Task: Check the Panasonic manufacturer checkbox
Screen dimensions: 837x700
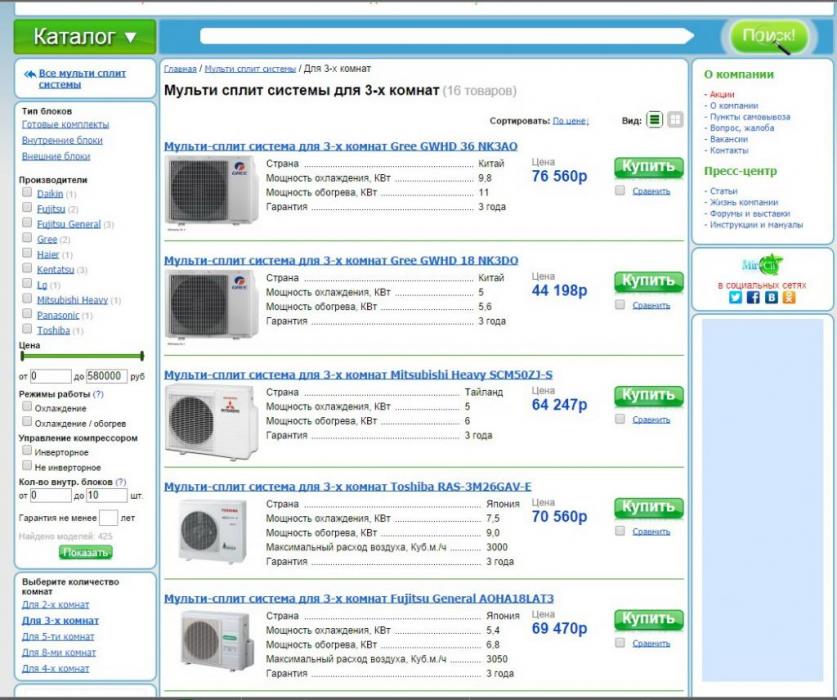Action: pos(27,313)
